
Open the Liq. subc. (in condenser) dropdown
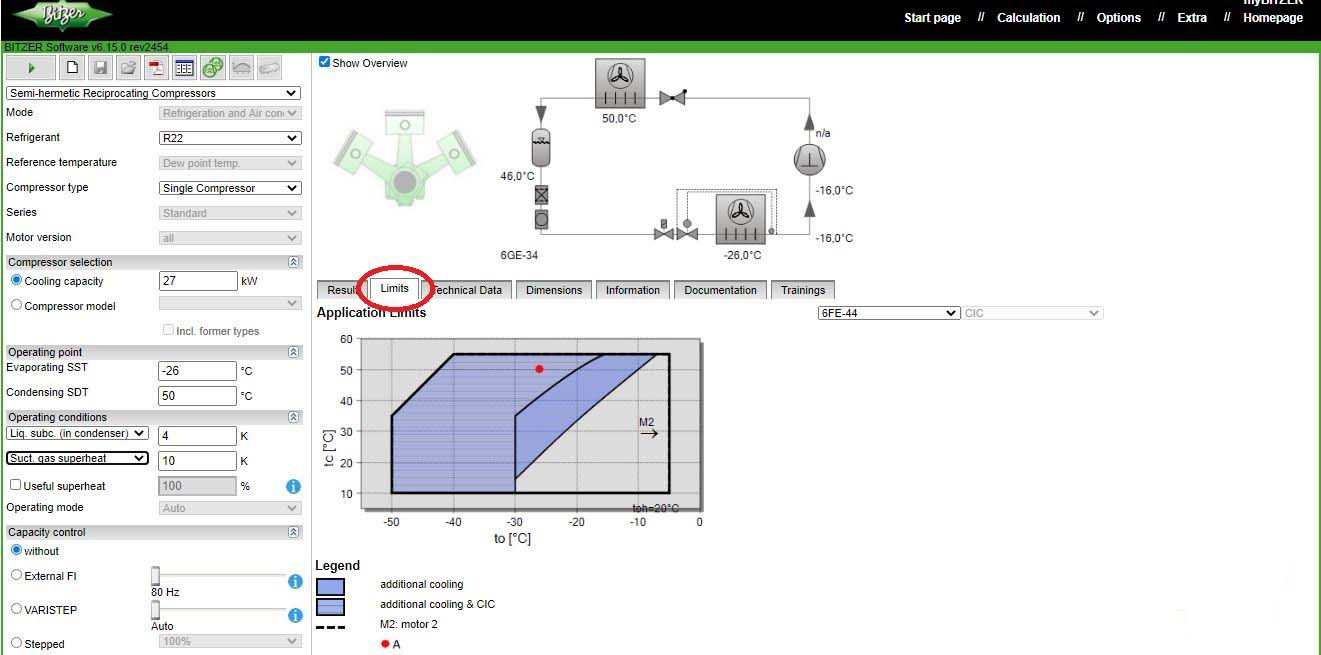77,433
